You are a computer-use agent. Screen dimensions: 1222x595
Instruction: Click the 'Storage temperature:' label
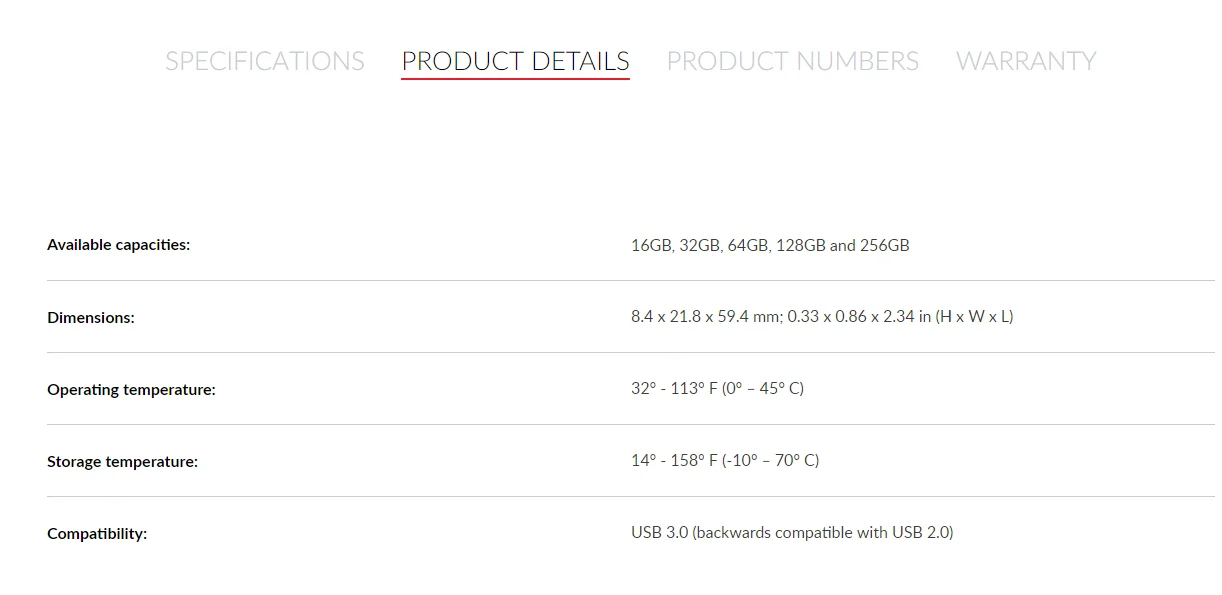click(x=122, y=462)
